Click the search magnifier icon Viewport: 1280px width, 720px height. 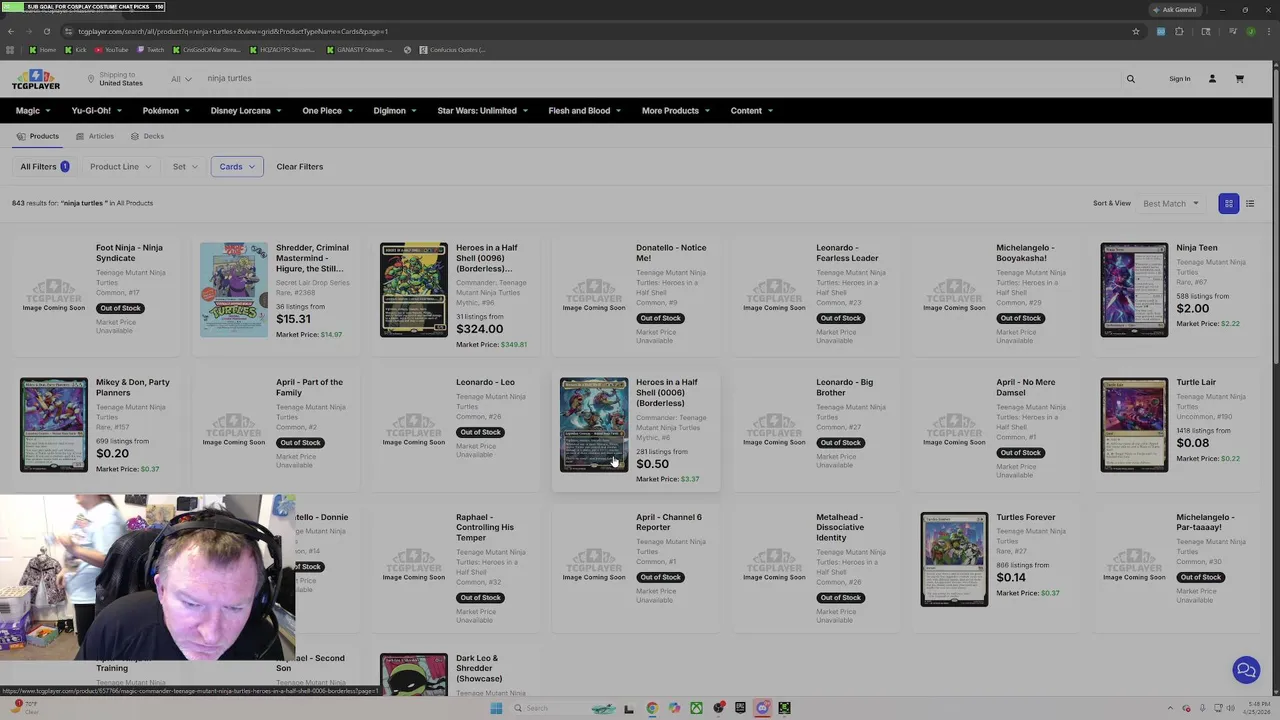[x=1131, y=79]
